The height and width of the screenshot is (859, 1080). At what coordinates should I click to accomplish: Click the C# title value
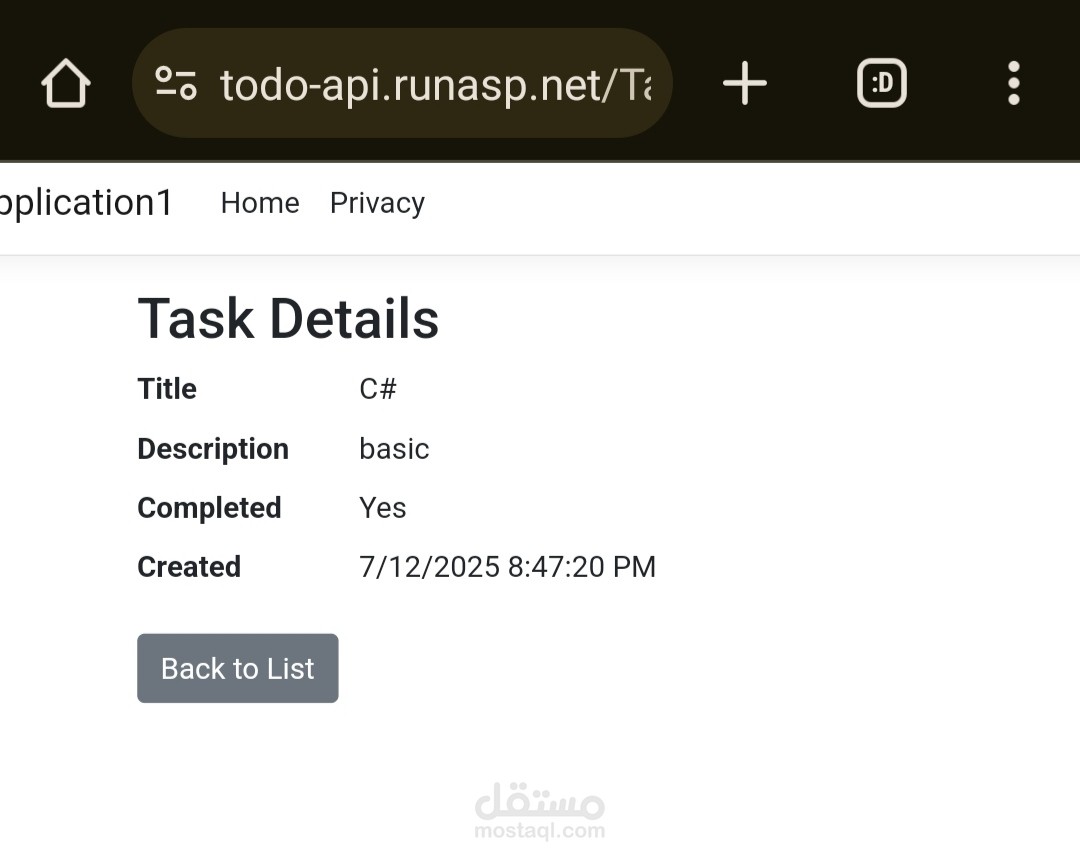378,389
